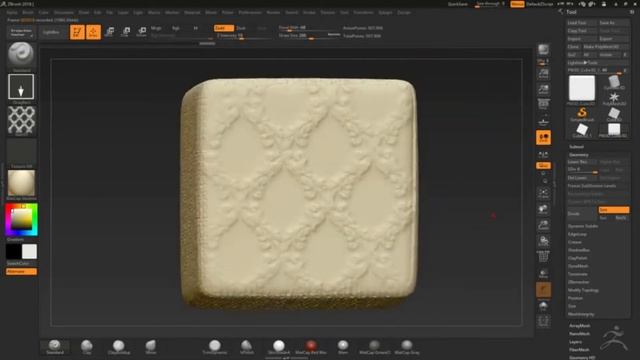Open the DragRect stroke picker
The image size is (640, 360).
pos(21,87)
